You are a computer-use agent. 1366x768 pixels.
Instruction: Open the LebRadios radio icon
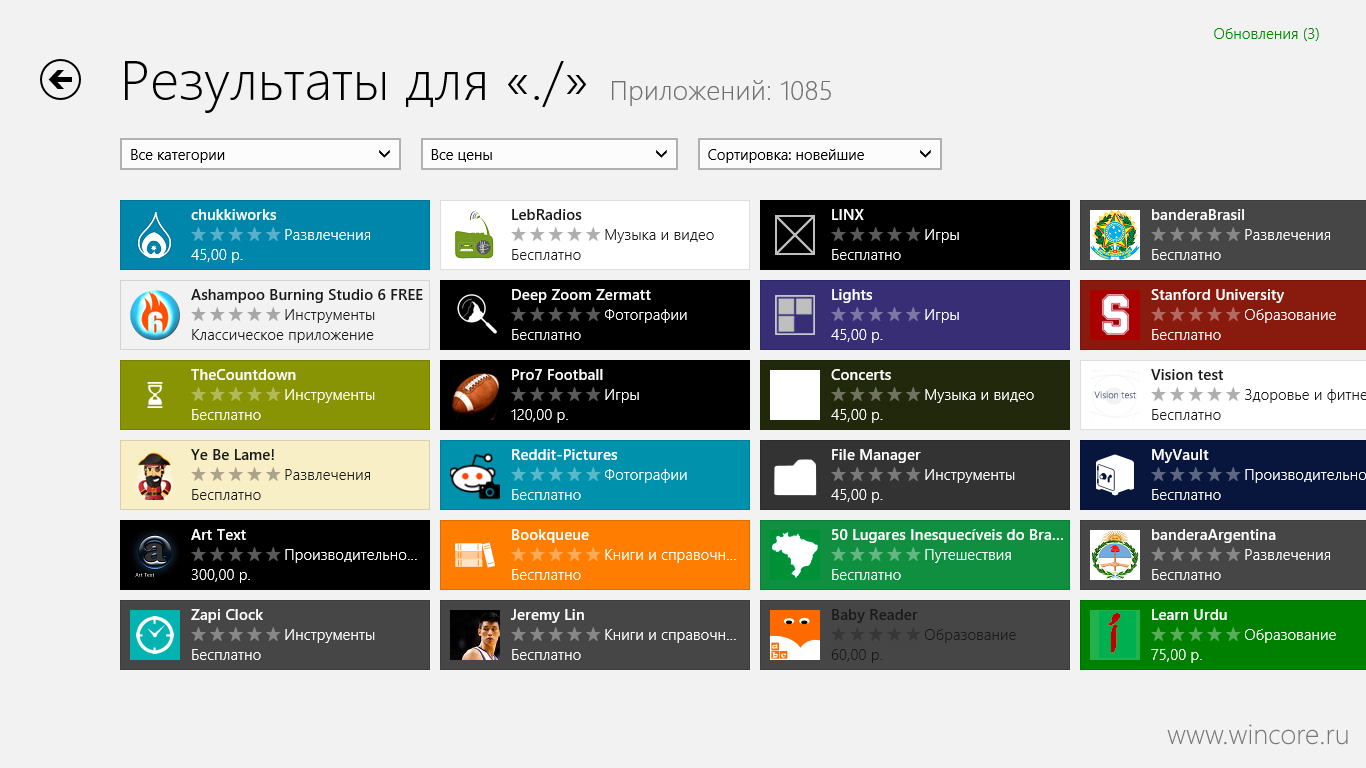(475, 235)
